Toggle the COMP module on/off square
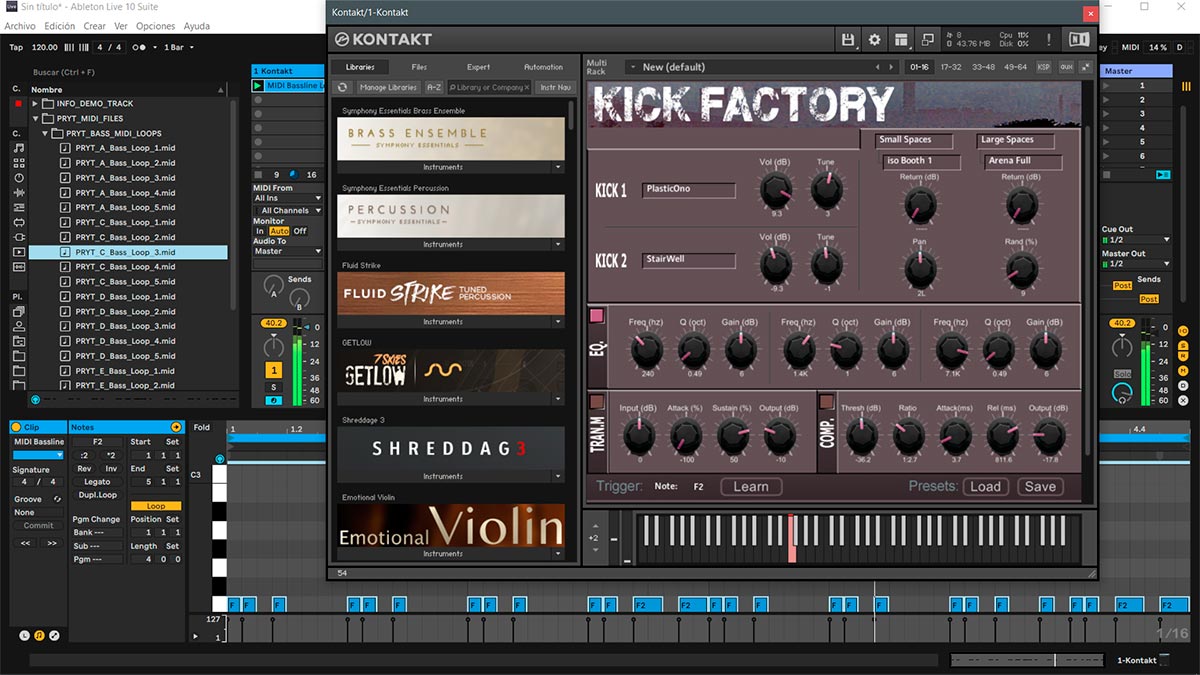This screenshot has width=1200, height=675. (827, 401)
